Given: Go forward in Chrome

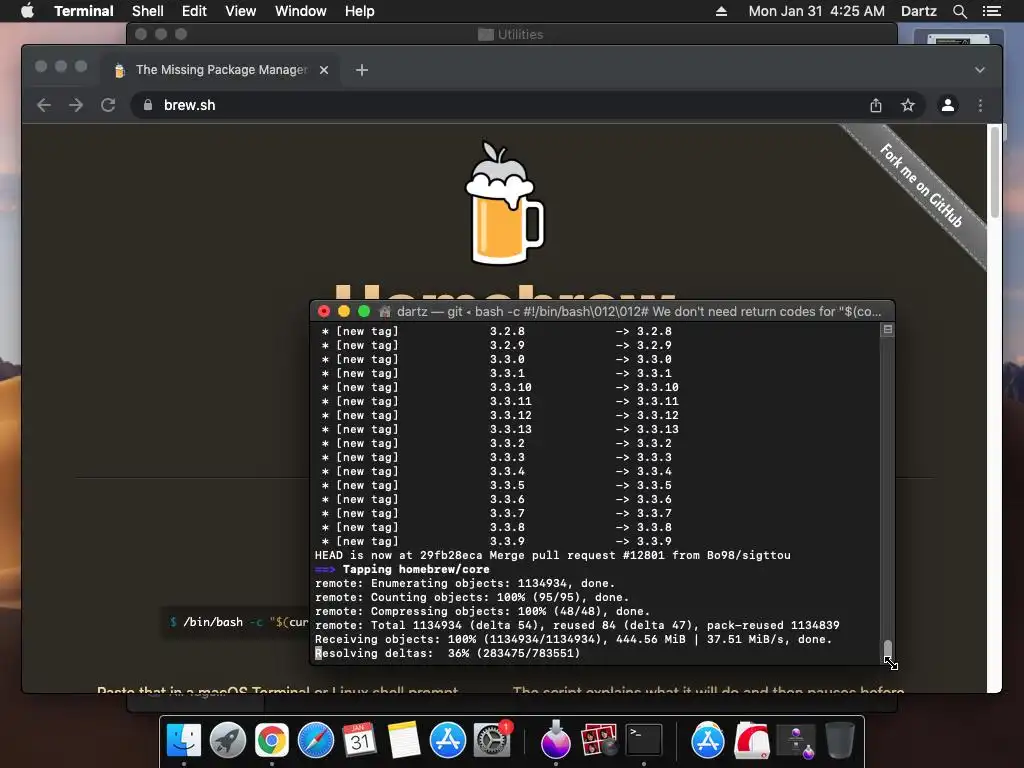Looking at the screenshot, I should coord(76,105).
